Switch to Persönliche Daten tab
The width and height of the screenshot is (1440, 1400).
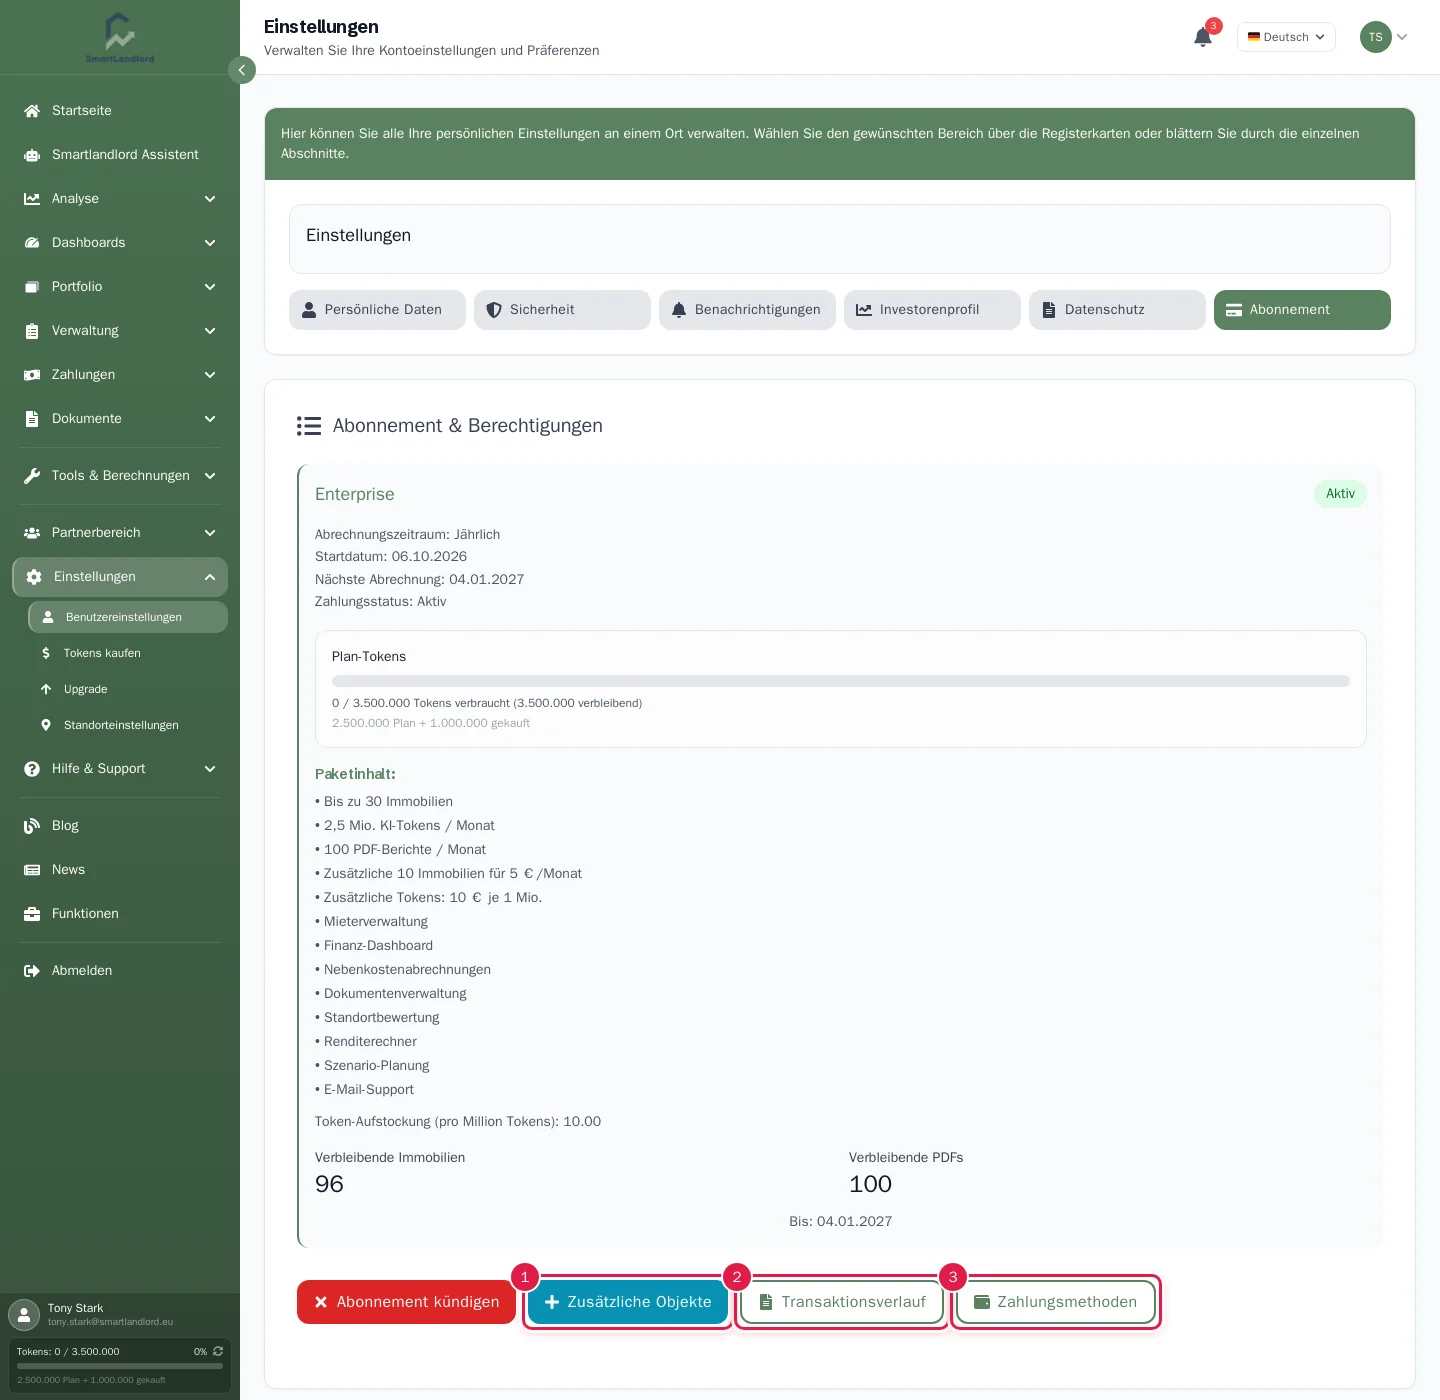pos(377,310)
